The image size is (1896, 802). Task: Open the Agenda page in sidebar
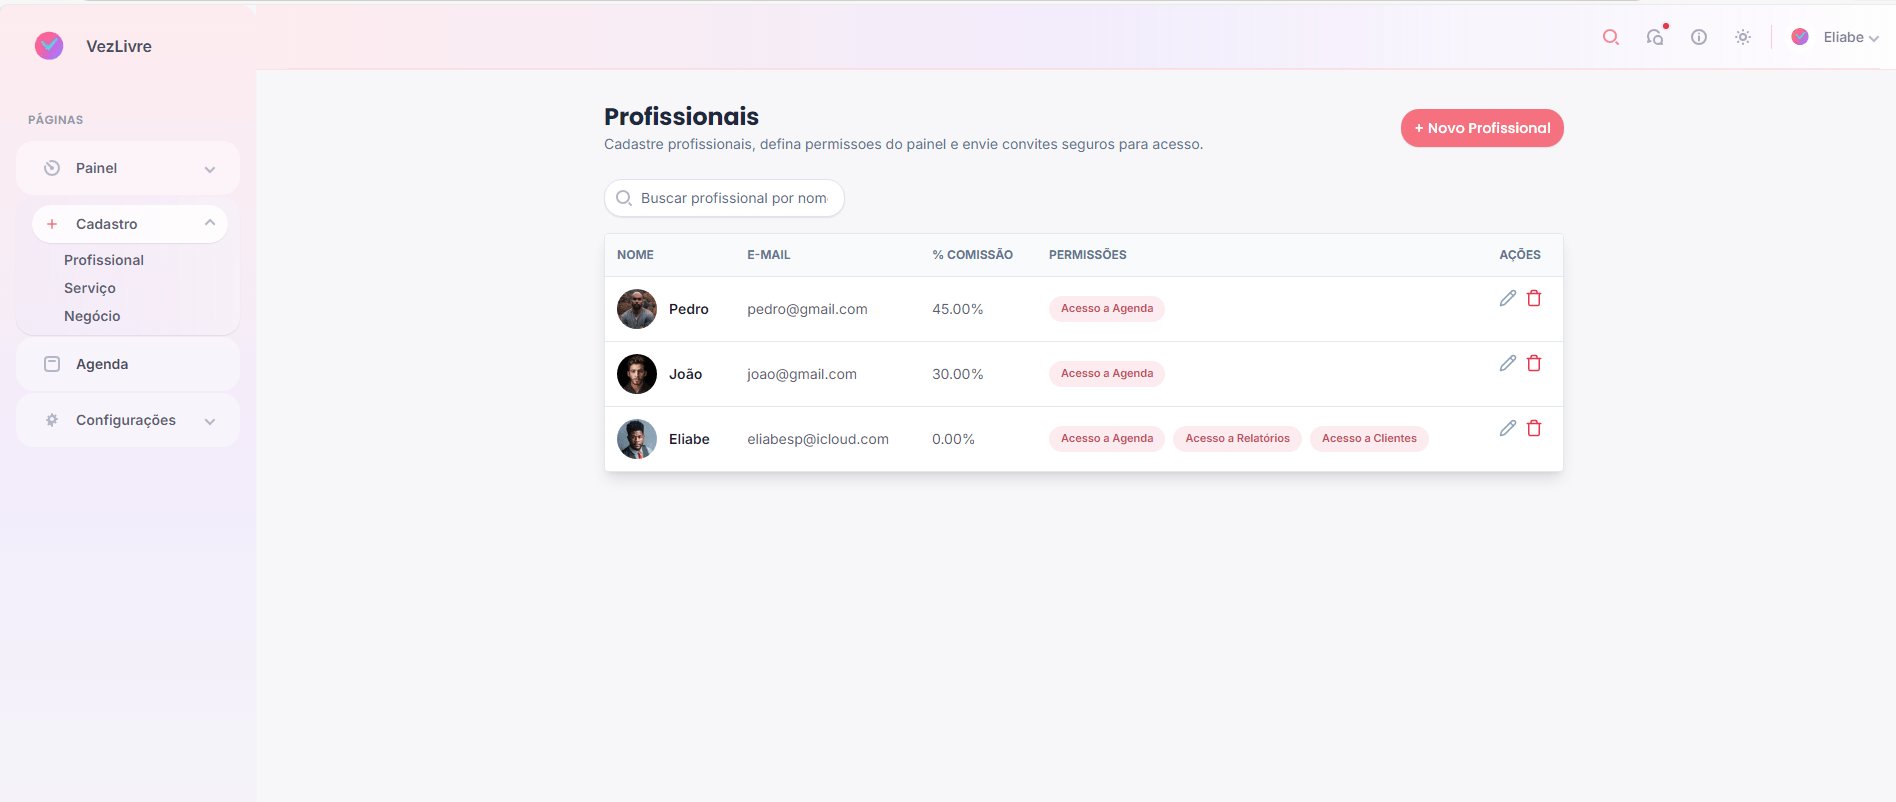pyautogui.click(x=102, y=364)
